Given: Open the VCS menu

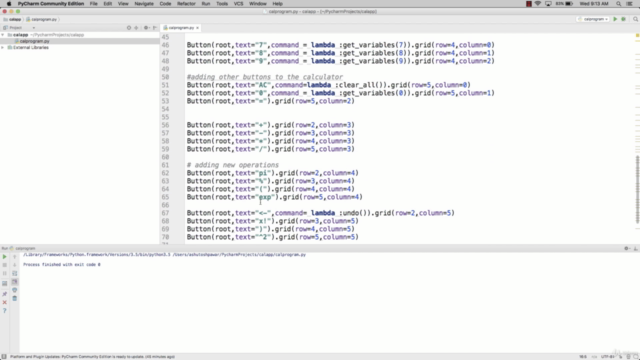Looking at the screenshot, I should [x=238, y=4].
